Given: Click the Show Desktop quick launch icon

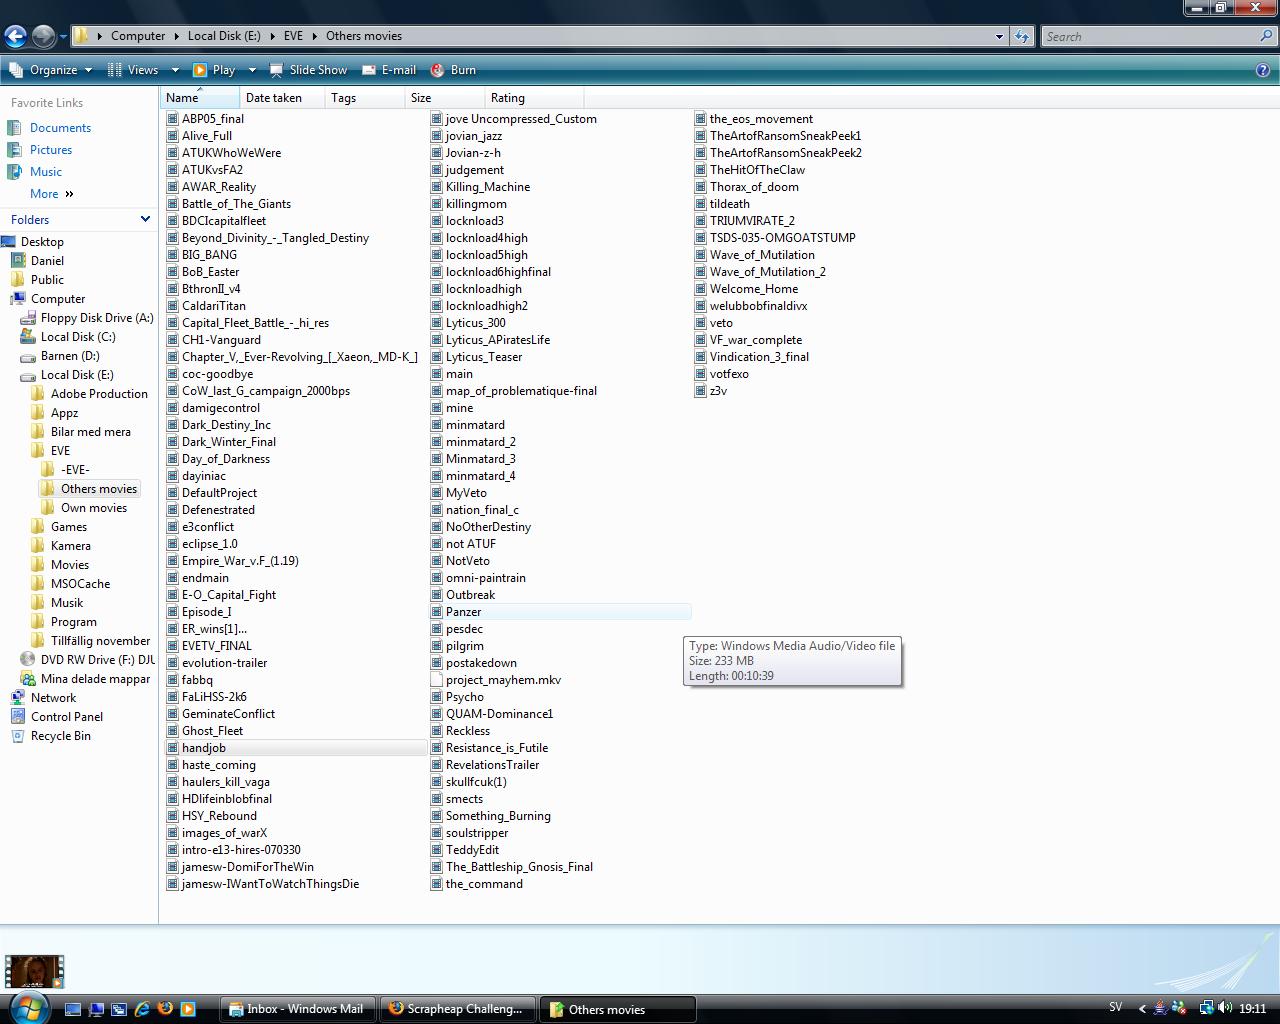Looking at the screenshot, I should point(73,1010).
